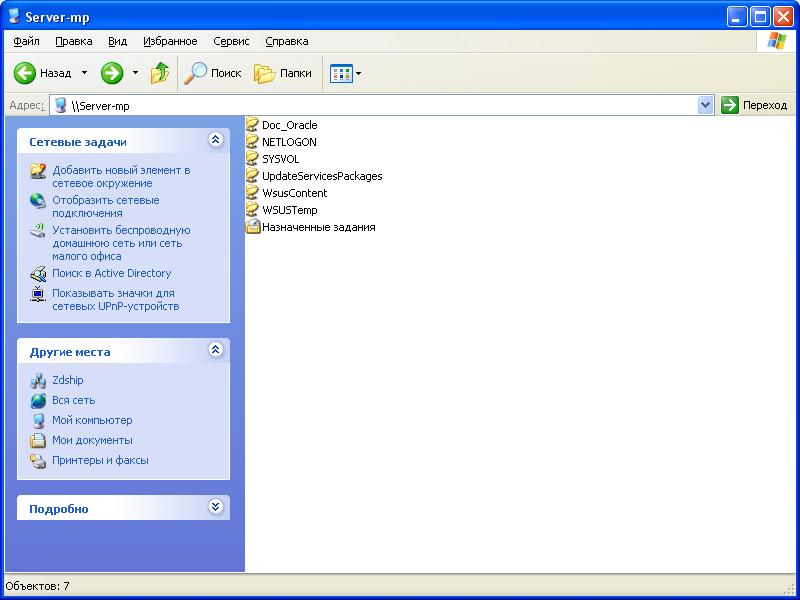The width and height of the screenshot is (800, 600).
Task: Open the Сервис menu
Action: pyautogui.click(x=231, y=41)
